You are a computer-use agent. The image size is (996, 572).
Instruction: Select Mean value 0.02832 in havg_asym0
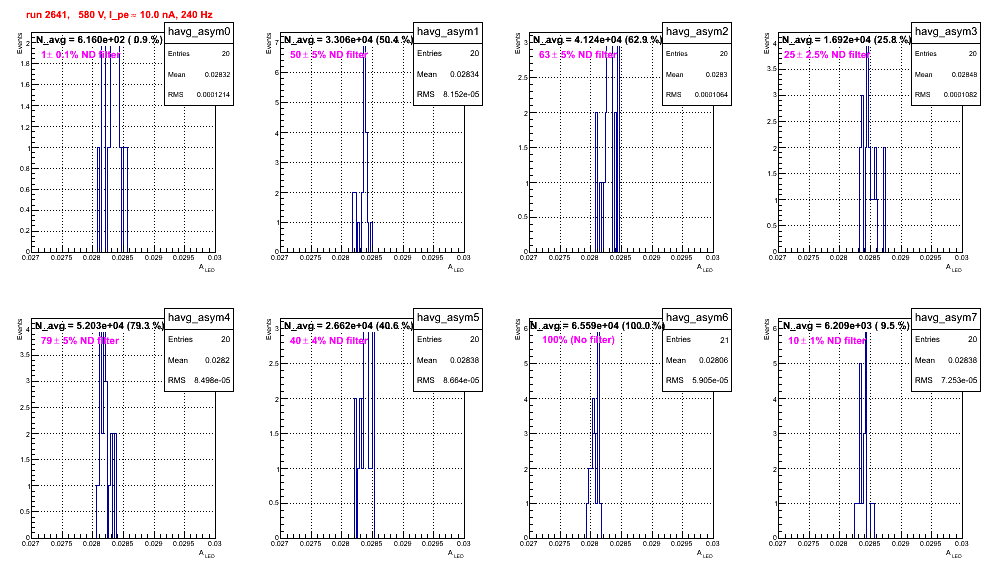217,74
